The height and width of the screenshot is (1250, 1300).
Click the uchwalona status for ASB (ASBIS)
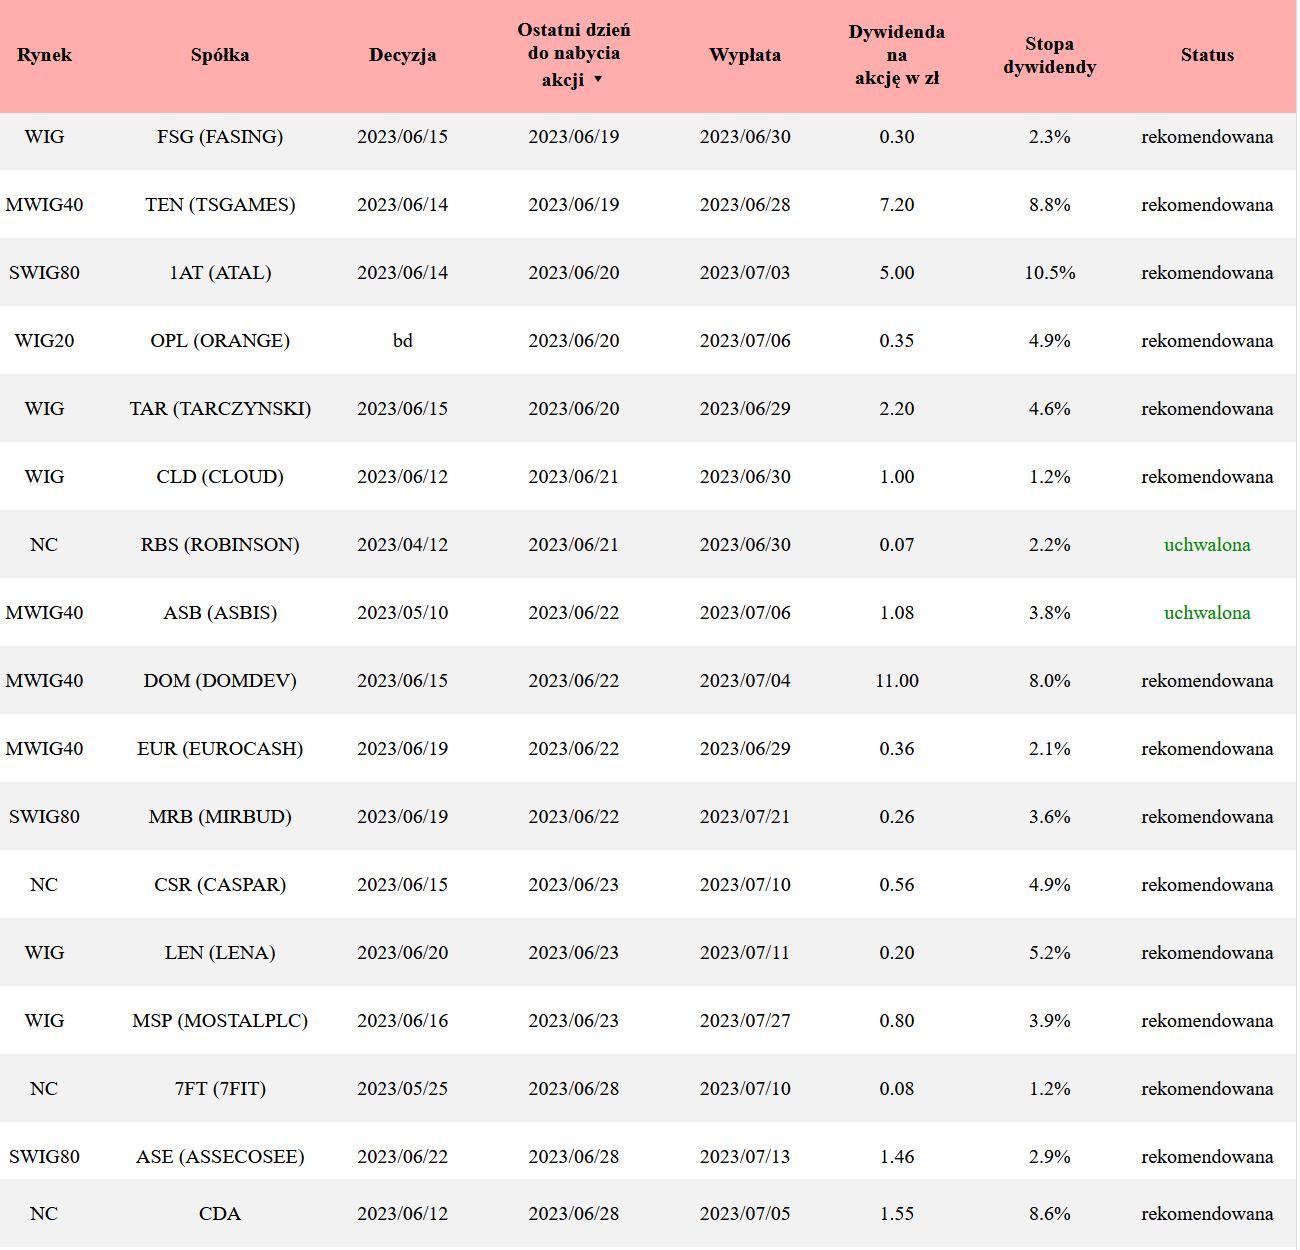point(1207,613)
